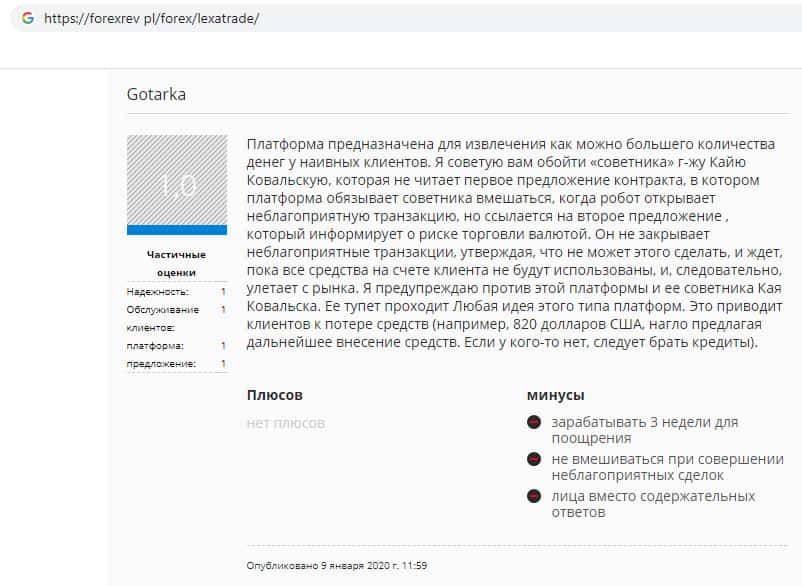The image size is (802, 586).
Task: Click the 'Обслуживание клиентов:' rating row
Action: point(176,319)
